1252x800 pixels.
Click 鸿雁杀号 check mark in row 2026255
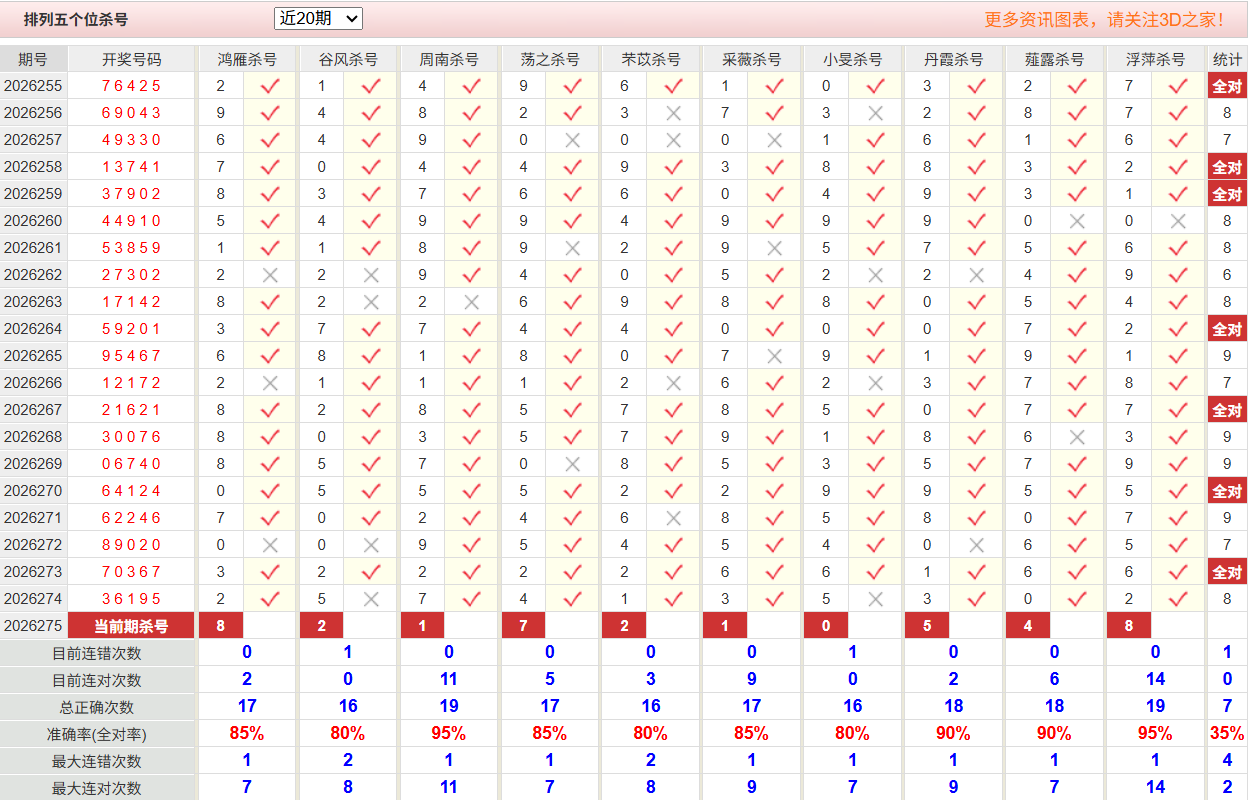270,86
